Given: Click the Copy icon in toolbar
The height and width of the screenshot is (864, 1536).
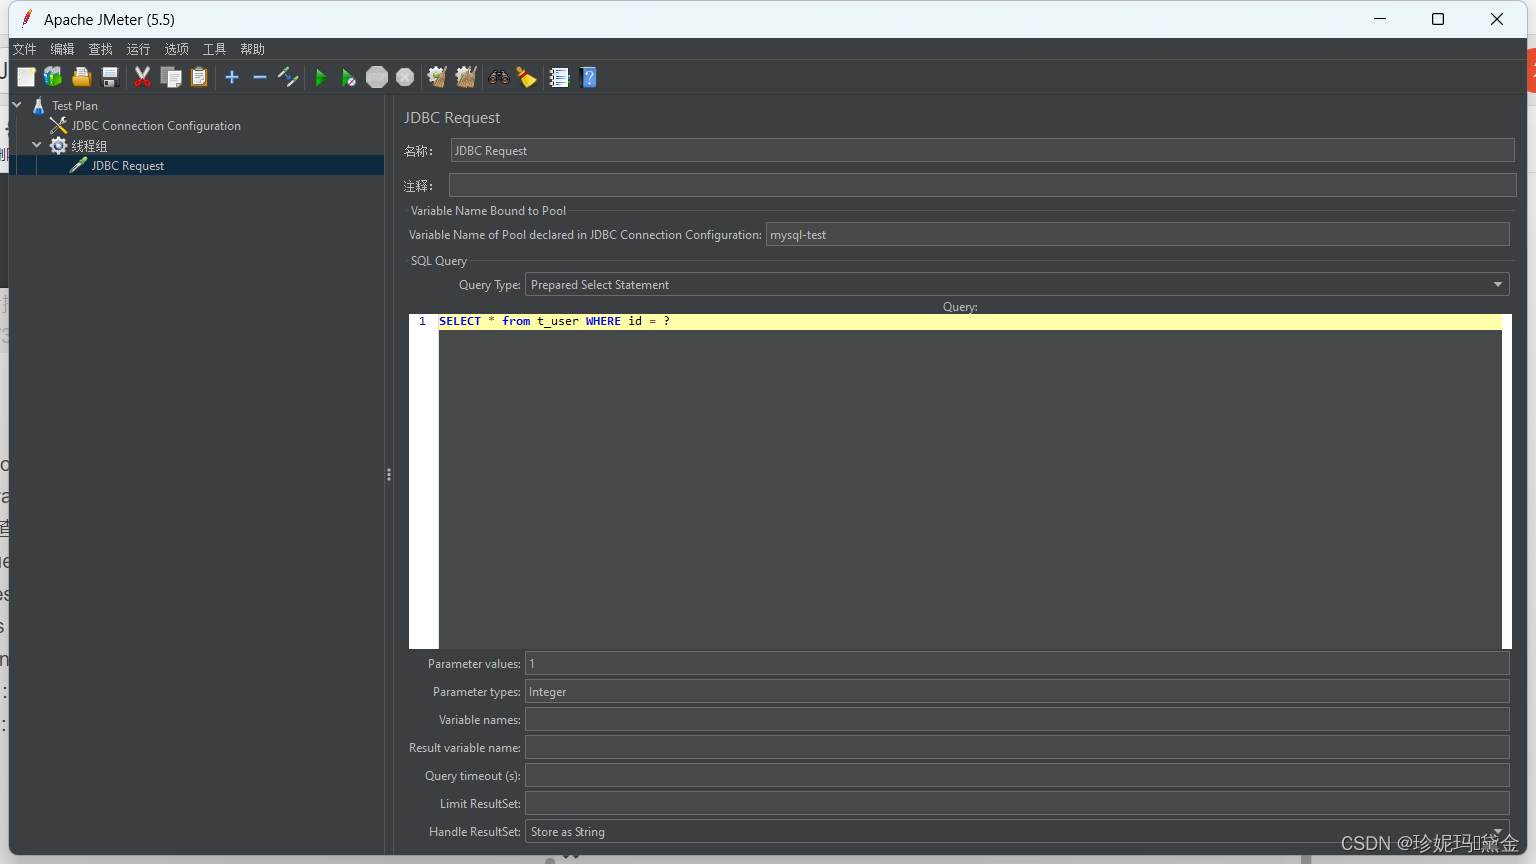Looking at the screenshot, I should pos(171,77).
